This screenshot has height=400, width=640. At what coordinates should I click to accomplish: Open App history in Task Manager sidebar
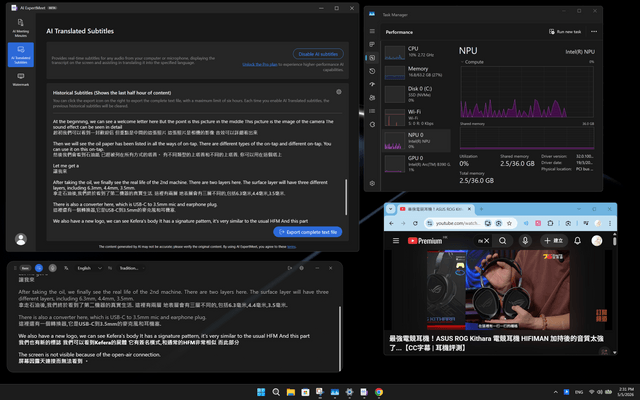[x=372, y=71]
